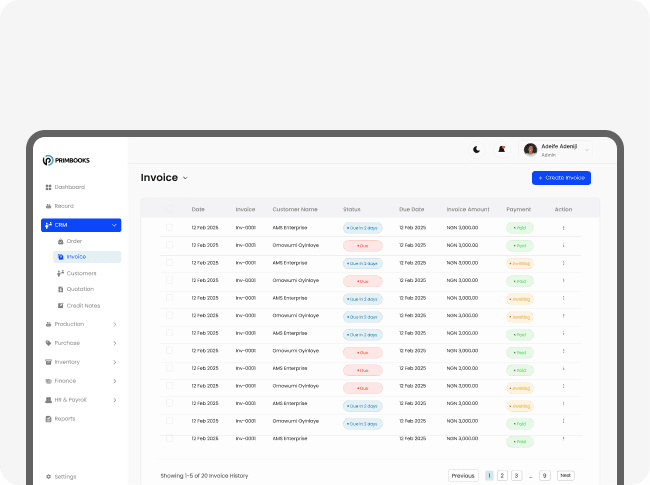The width and height of the screenshot is (650, 485).
Task: Open Credit Notes in the sidebar
Action: click(x=79, y=306)
